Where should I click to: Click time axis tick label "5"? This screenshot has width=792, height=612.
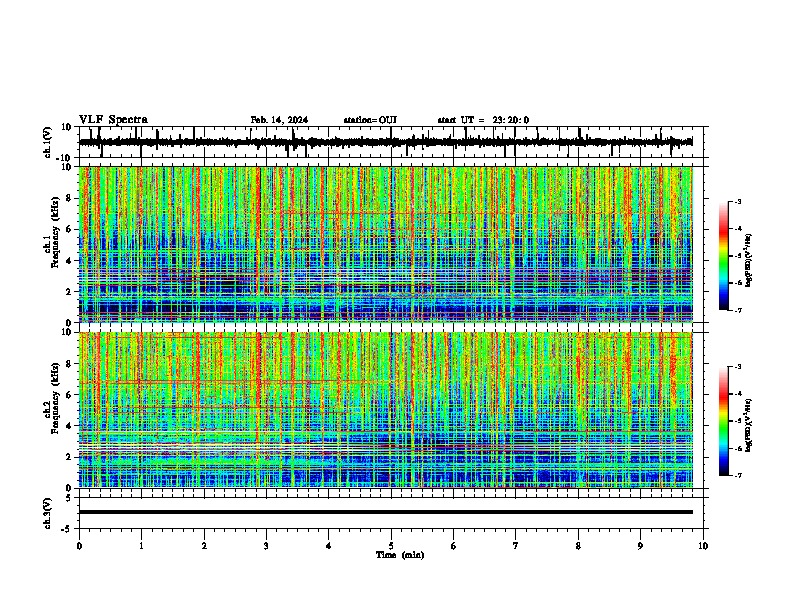391,546
